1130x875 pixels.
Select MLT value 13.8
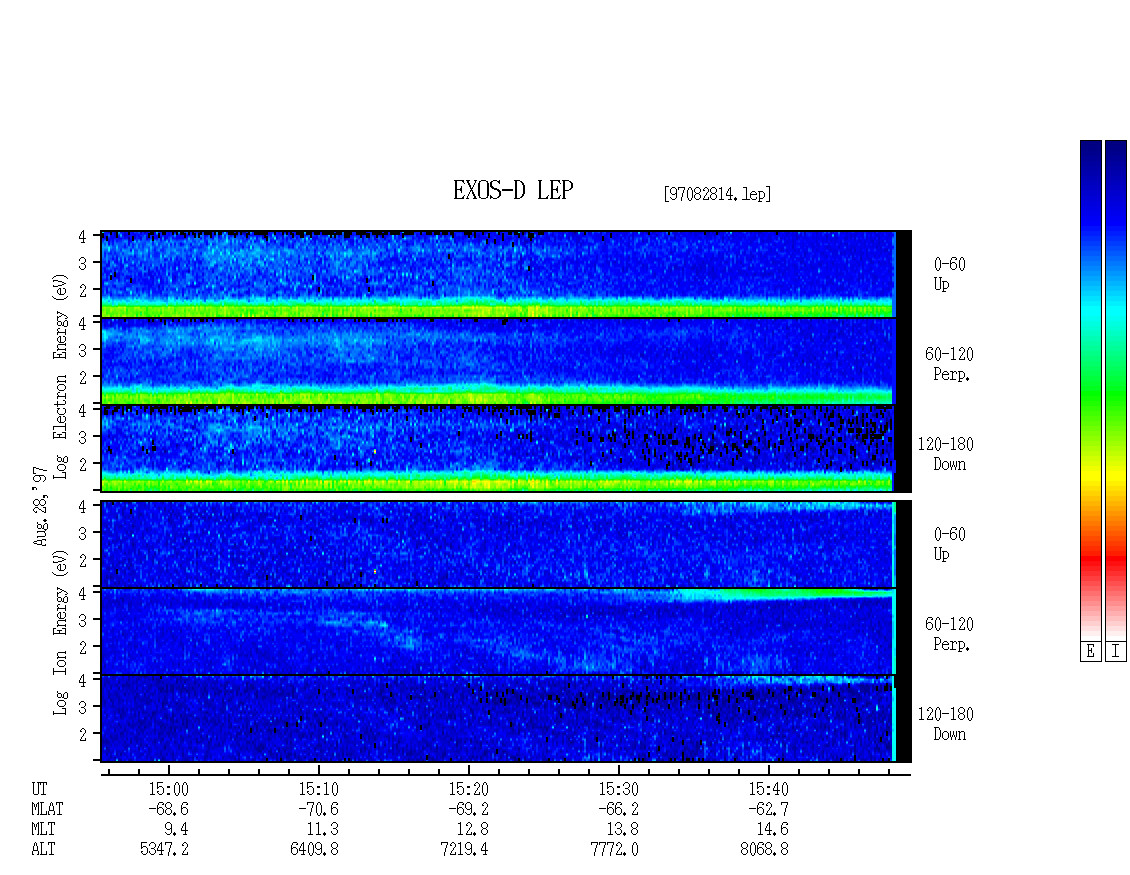[x=623, y=830]
